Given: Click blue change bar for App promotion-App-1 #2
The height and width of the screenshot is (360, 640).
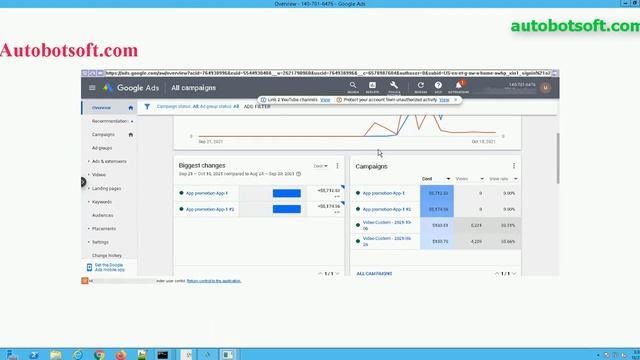Looking at the screenshot, I should pyautogui.click(x=287, y=209).
